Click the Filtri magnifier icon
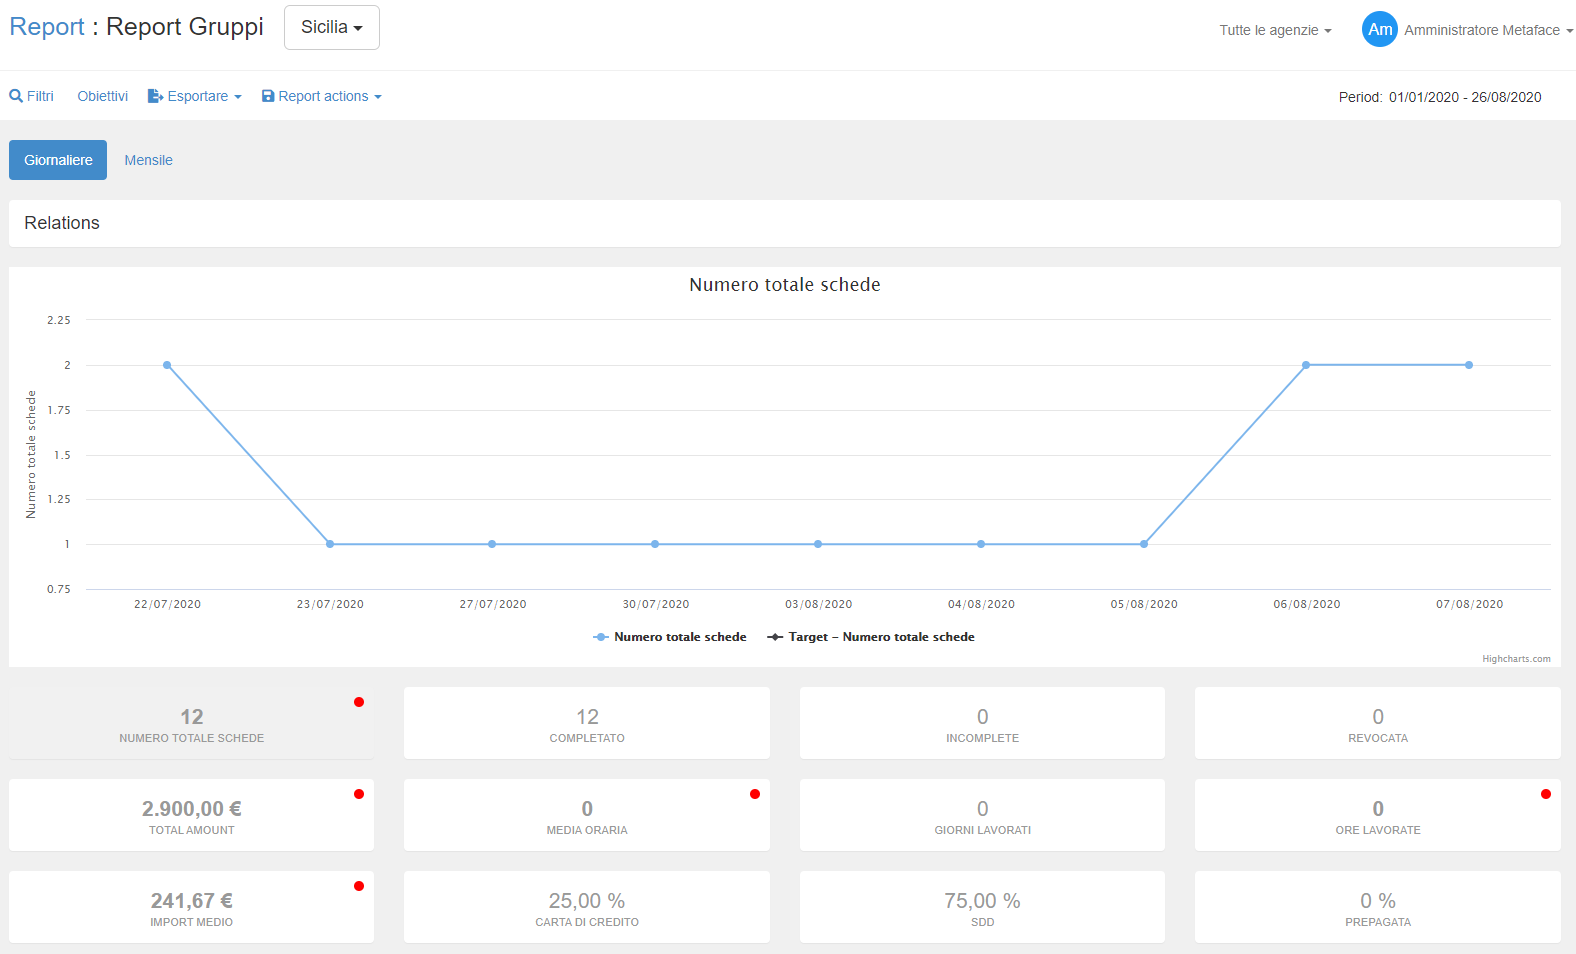The height and width of the screenshot is (954, 1576). (16, 97)
